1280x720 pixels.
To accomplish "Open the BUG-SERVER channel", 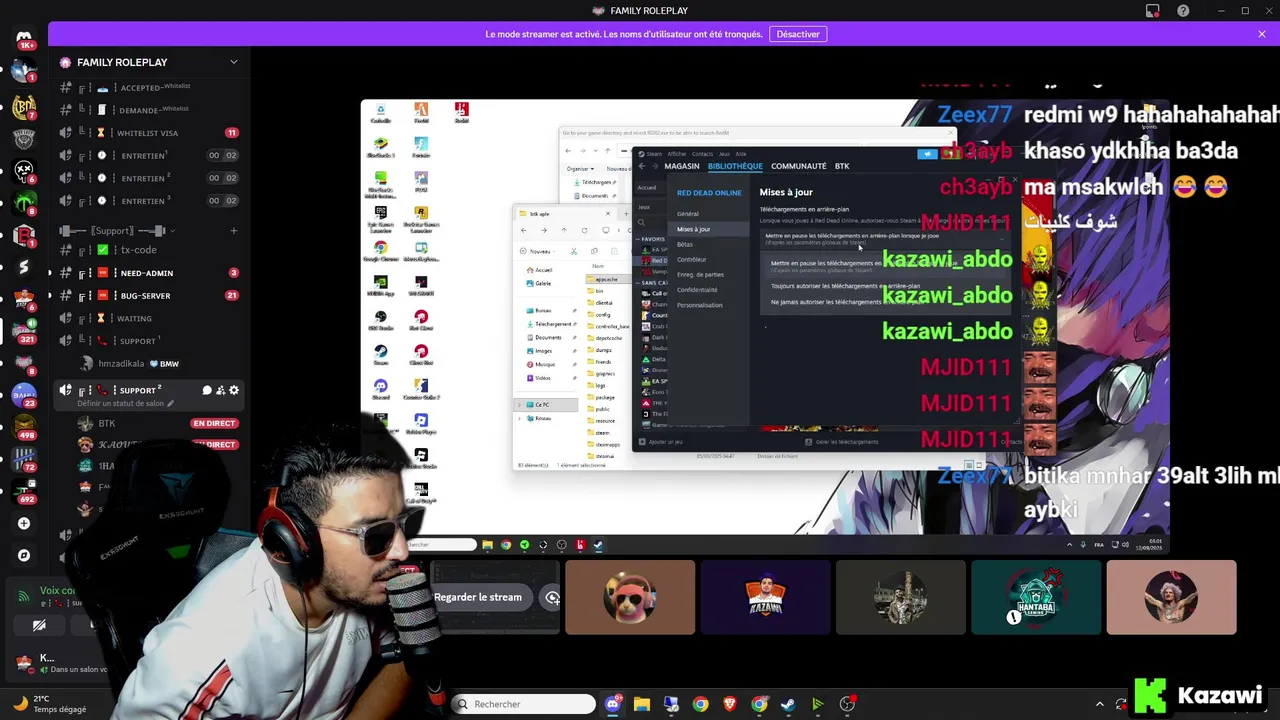I will pos(150,296).
